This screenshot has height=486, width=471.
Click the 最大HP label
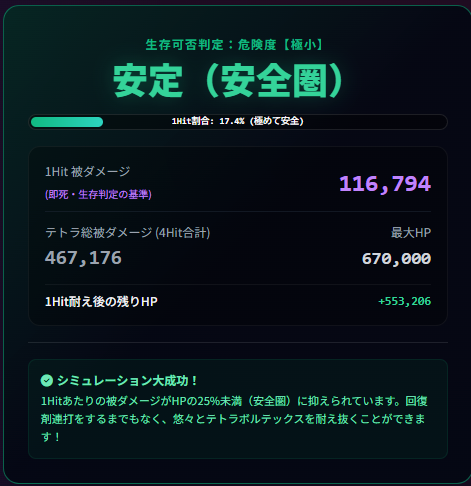click(411, 233)
